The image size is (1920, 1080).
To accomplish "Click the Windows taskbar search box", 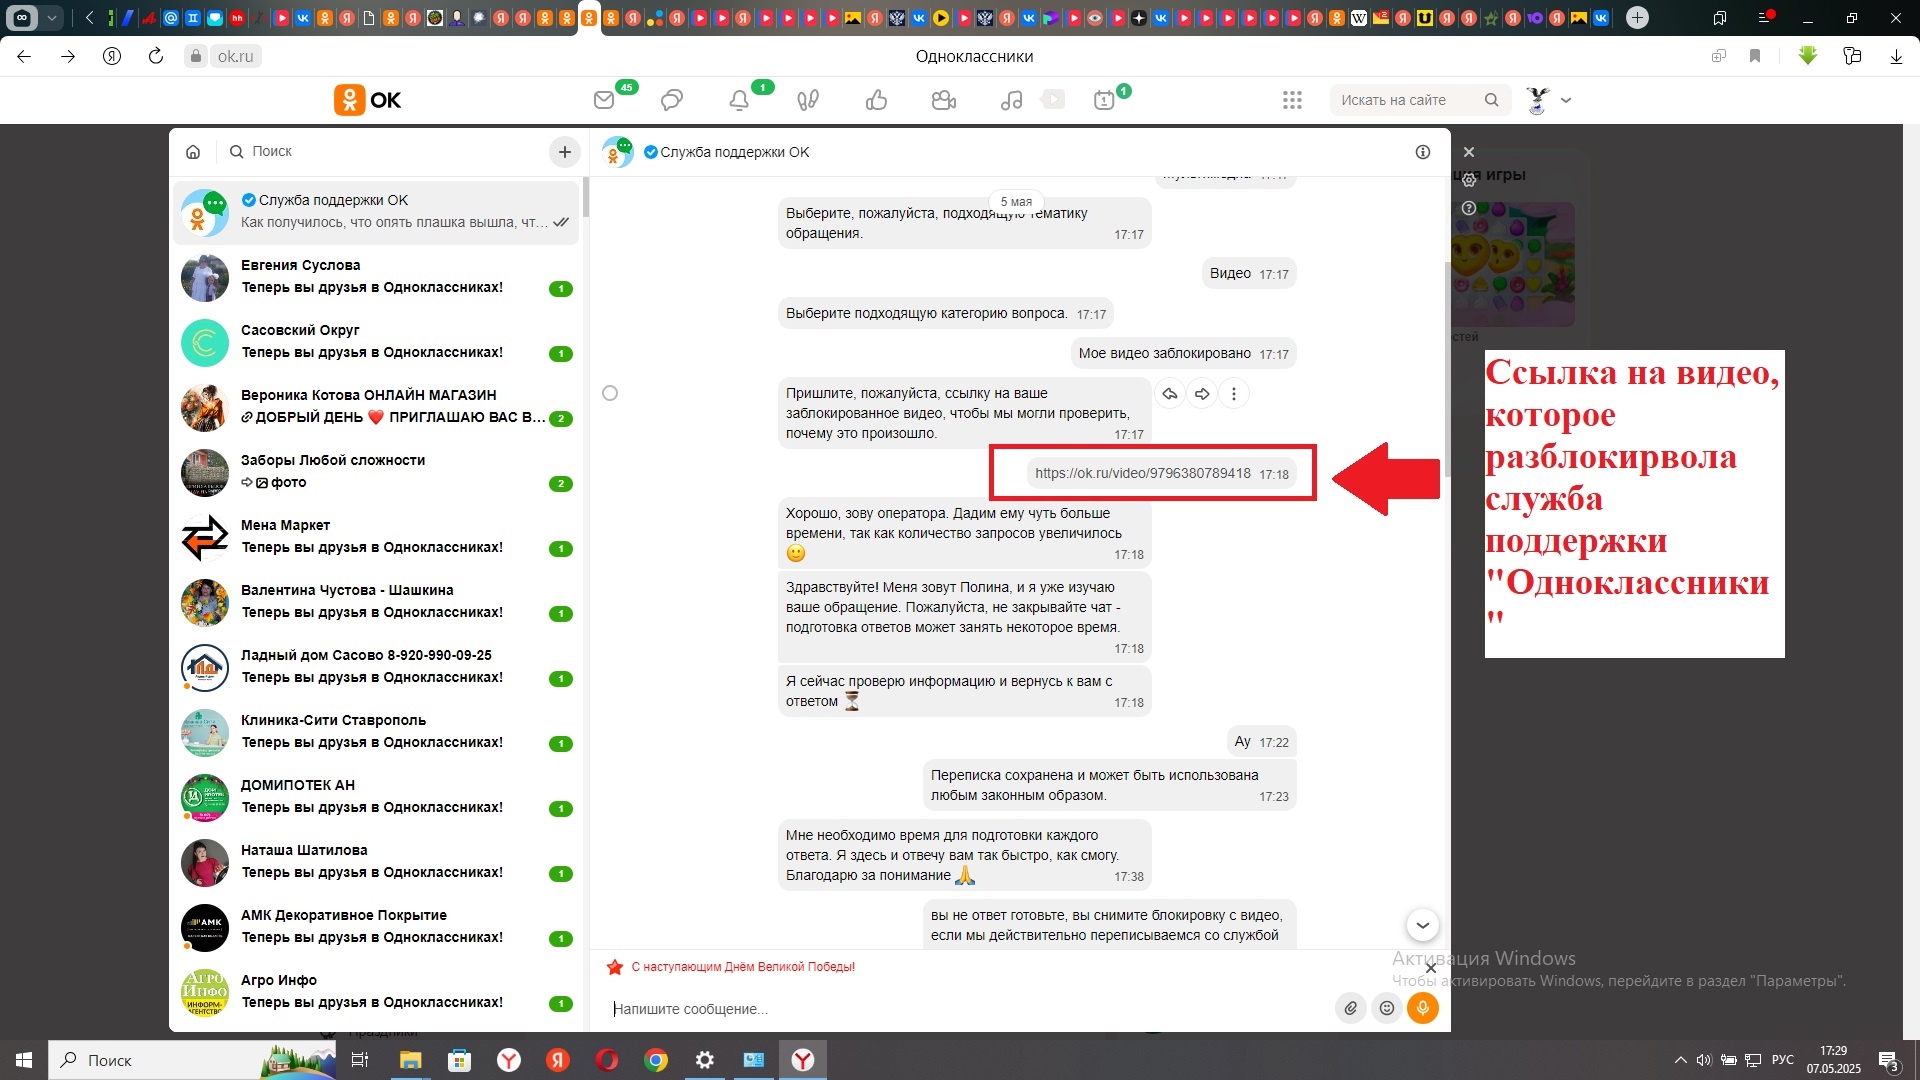I will (190, 1060).
